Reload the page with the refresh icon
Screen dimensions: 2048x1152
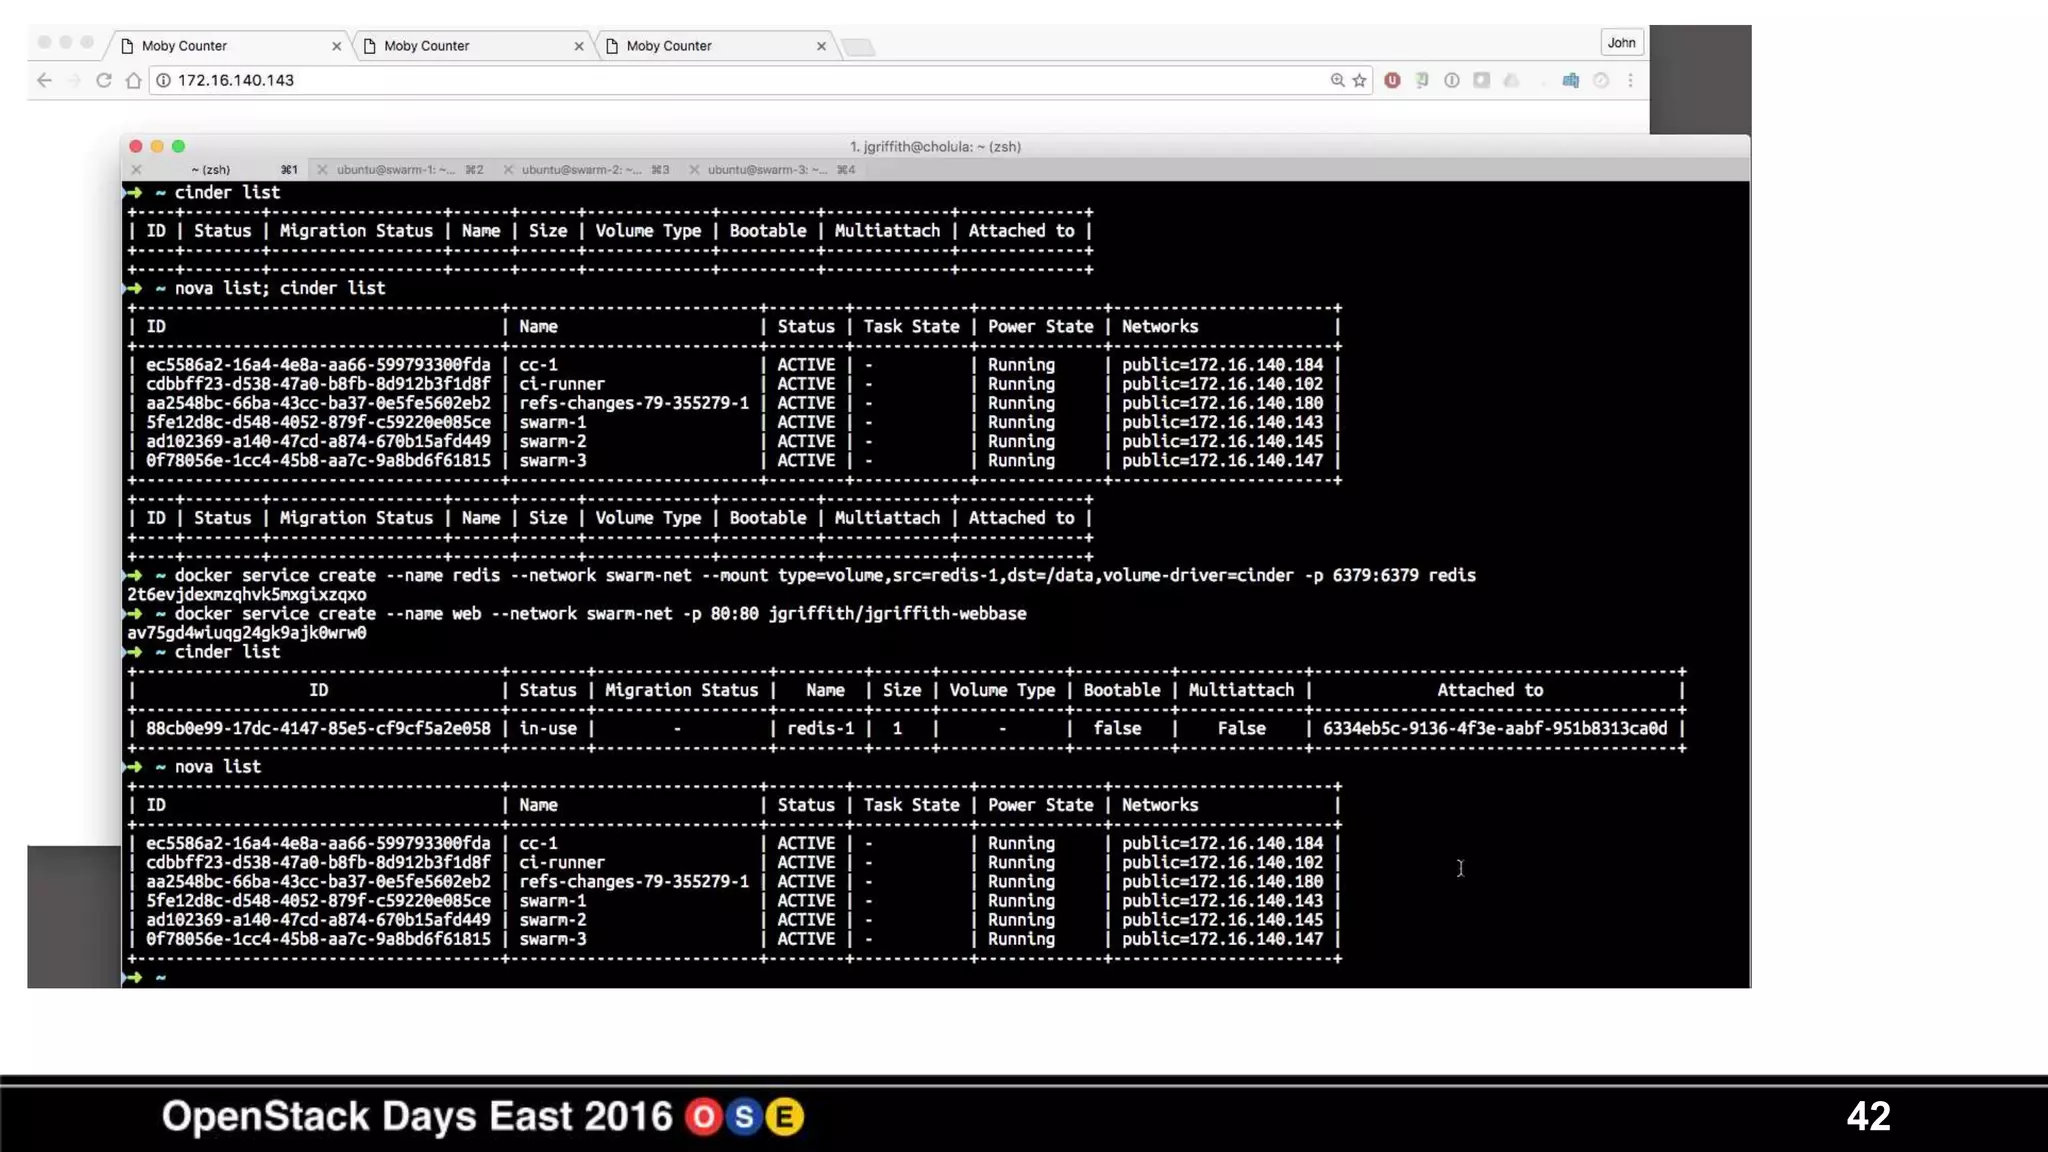click(x=103, y=80)
